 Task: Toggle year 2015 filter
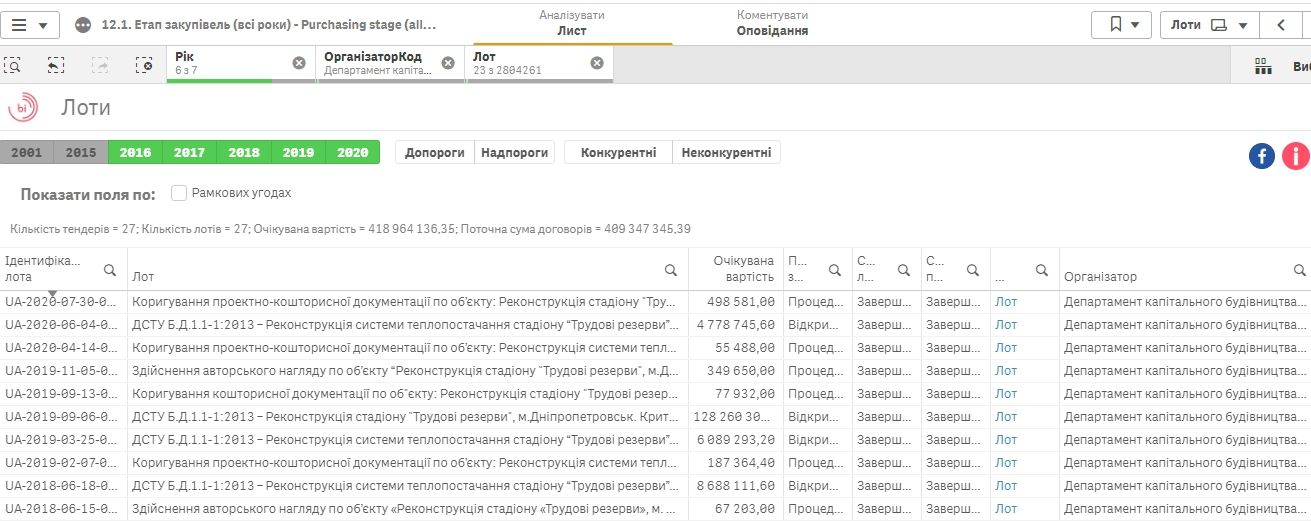coord(81,153)
